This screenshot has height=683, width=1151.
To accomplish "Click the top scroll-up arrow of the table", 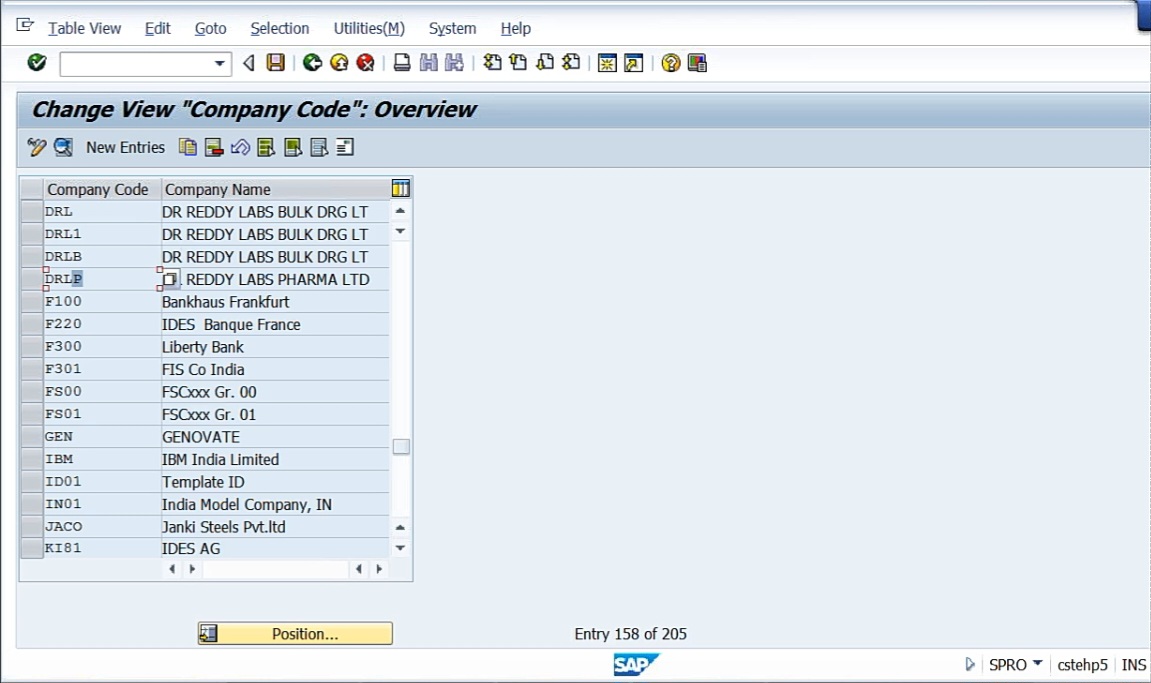I will tap(400, 211).
